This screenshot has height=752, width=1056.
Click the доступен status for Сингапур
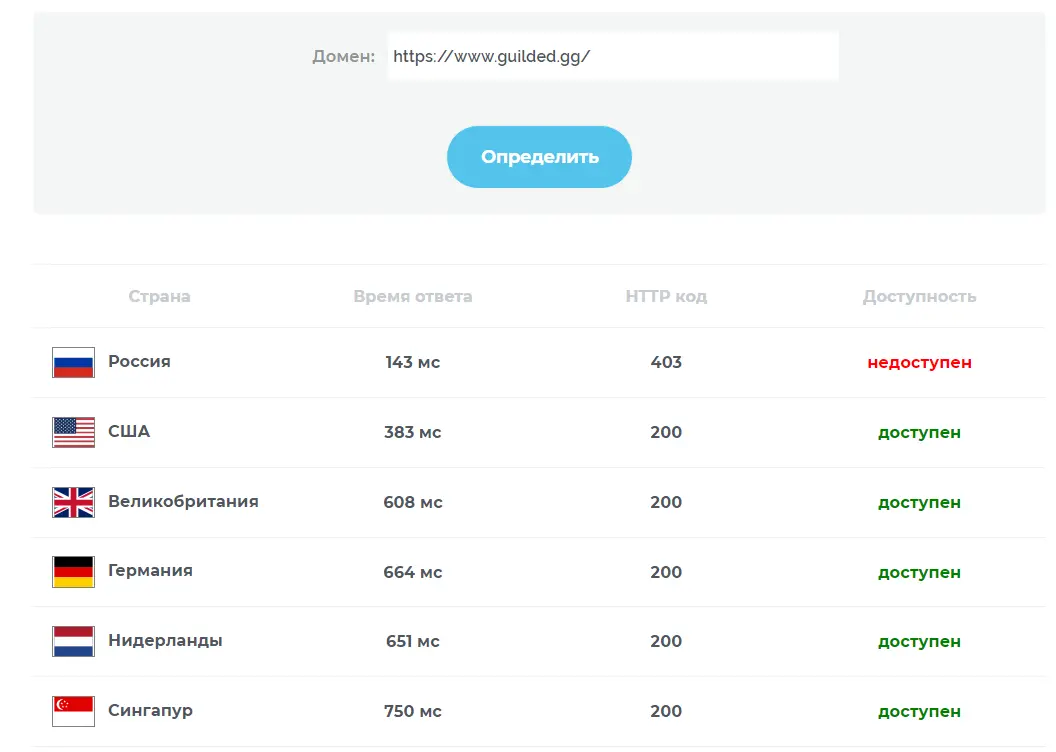point(919,712)
